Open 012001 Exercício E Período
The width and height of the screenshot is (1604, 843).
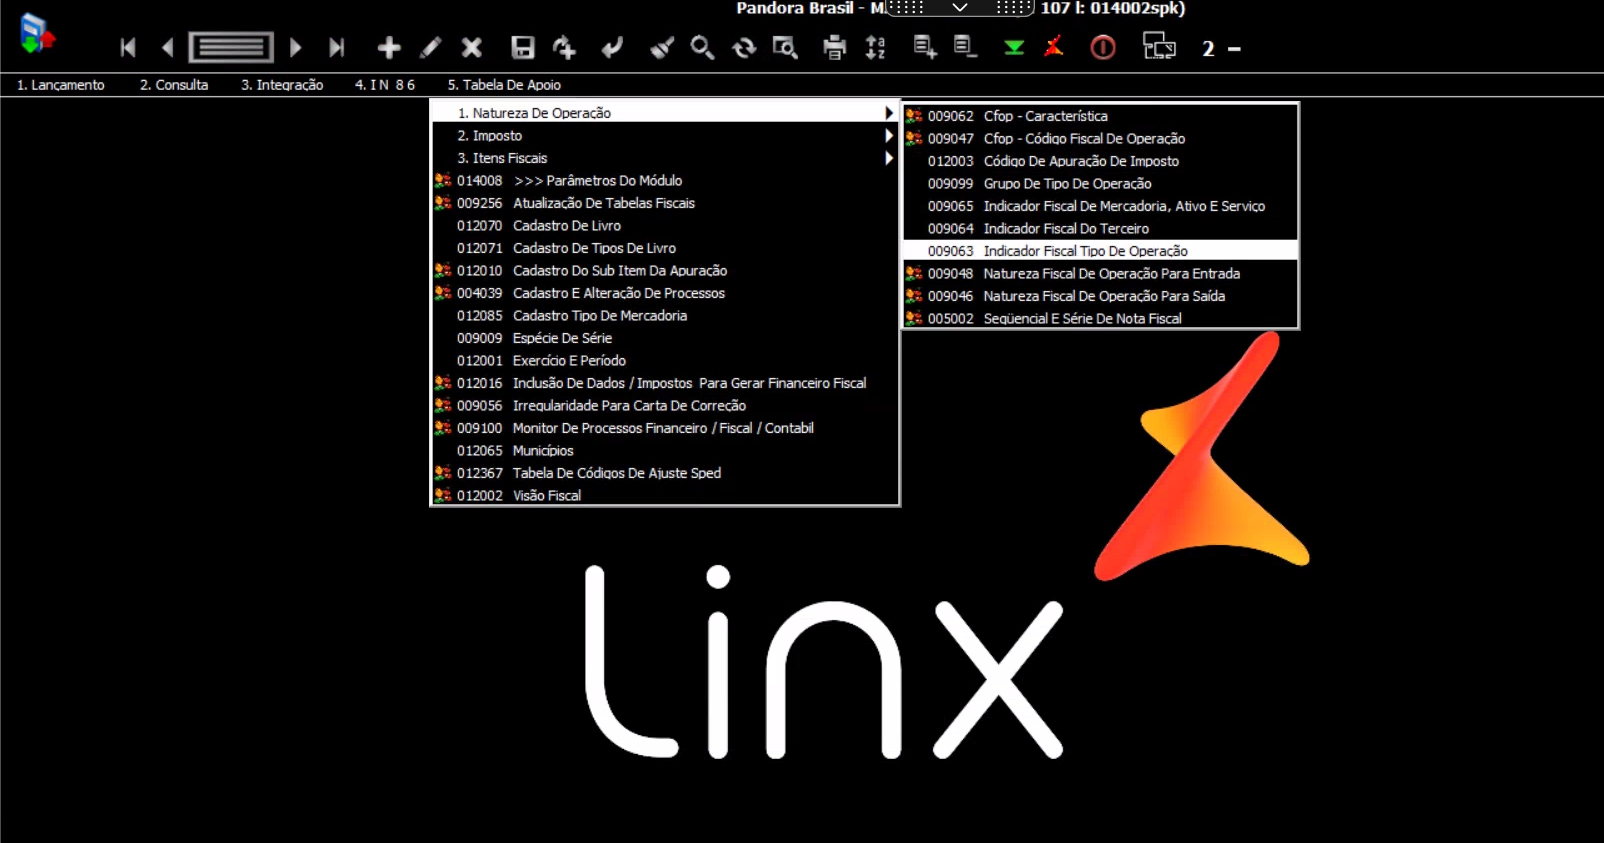665,361
